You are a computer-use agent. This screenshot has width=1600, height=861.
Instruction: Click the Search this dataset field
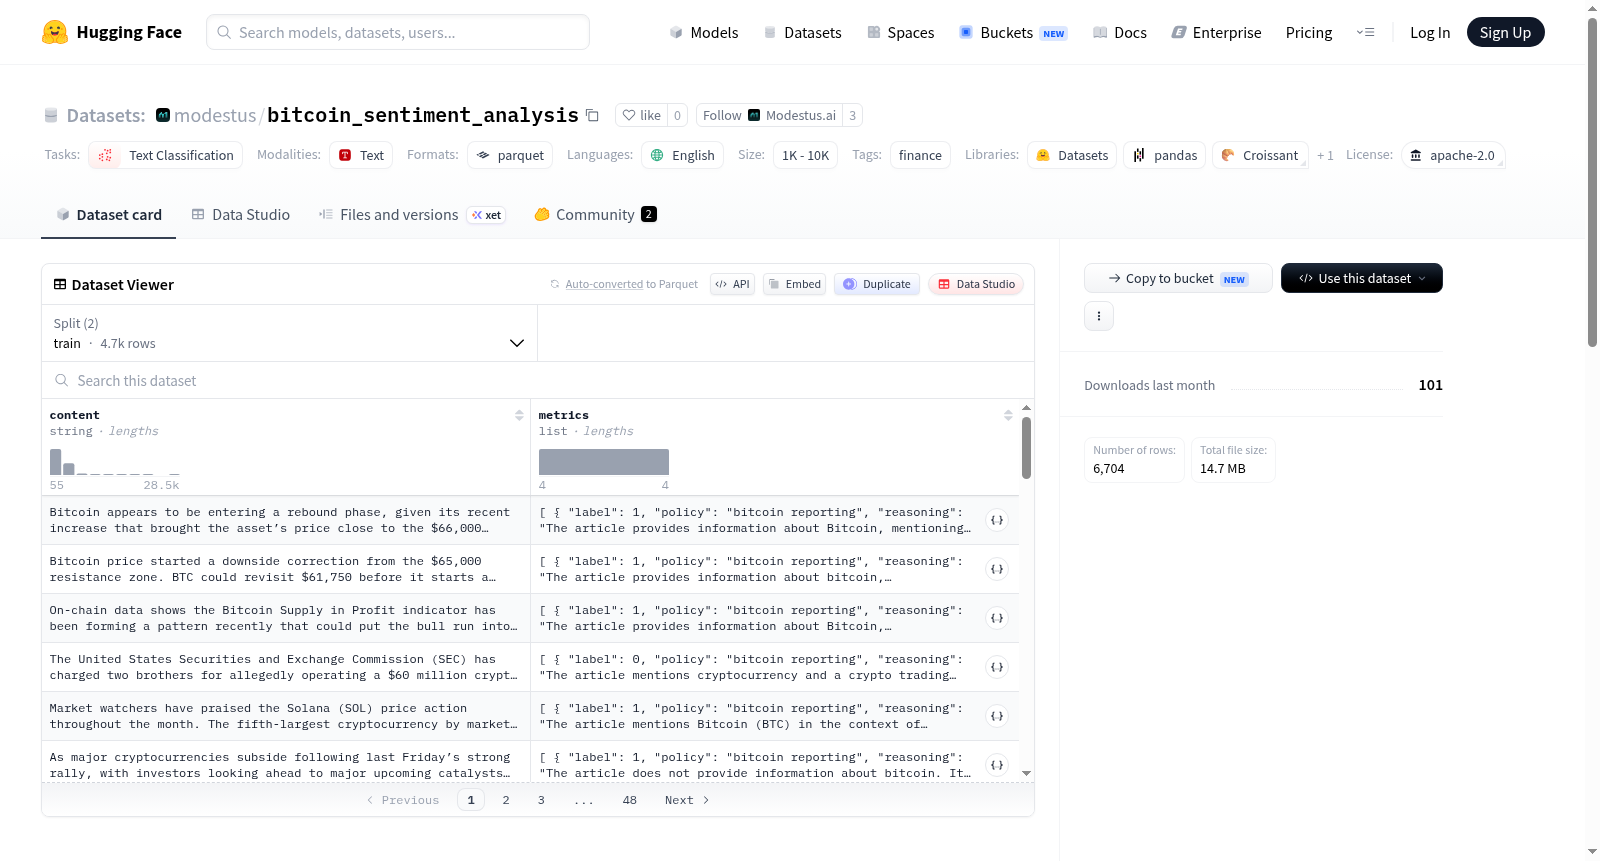(x=538, y=381)
